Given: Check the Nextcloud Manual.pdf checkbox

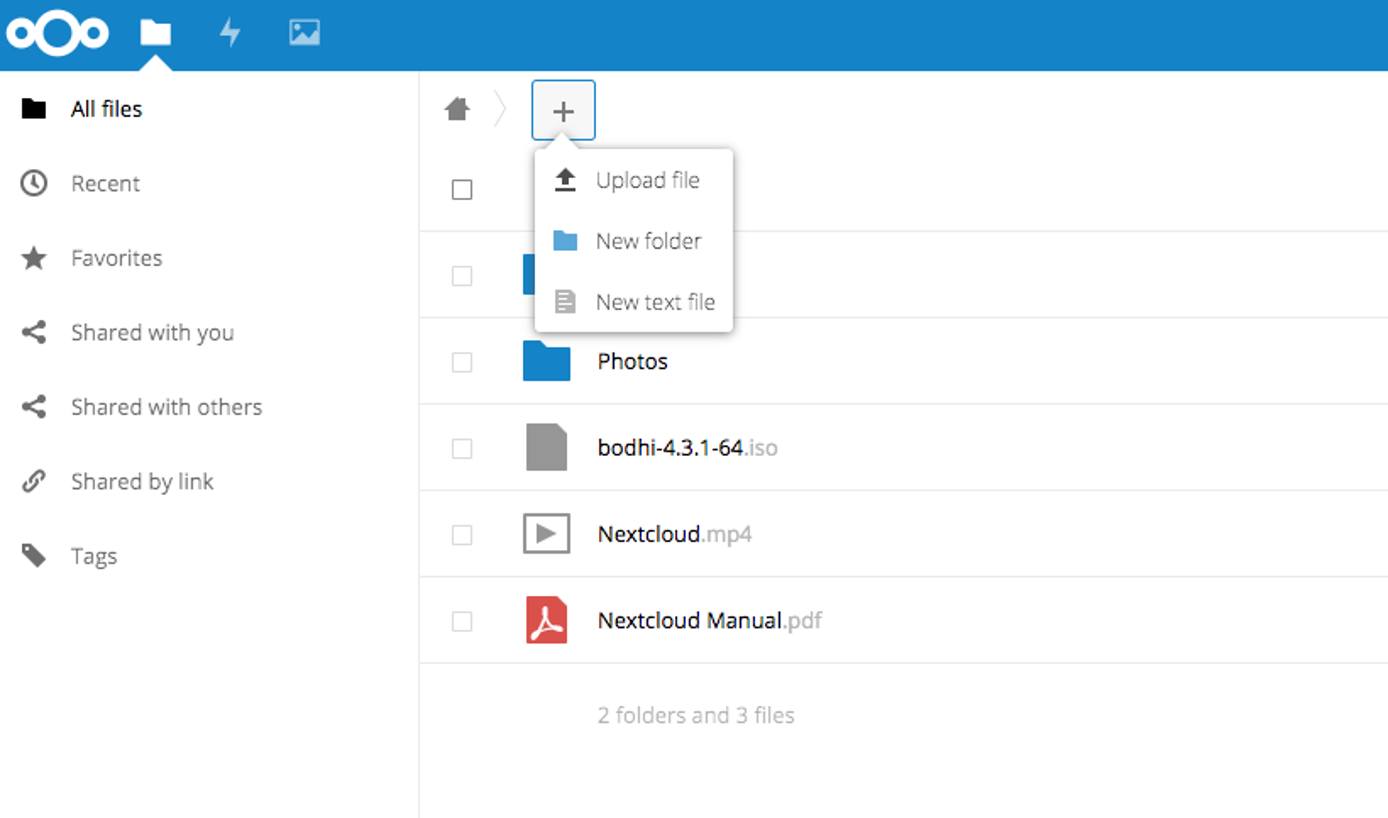Looking at the screenshot, I should coord(462,621).
